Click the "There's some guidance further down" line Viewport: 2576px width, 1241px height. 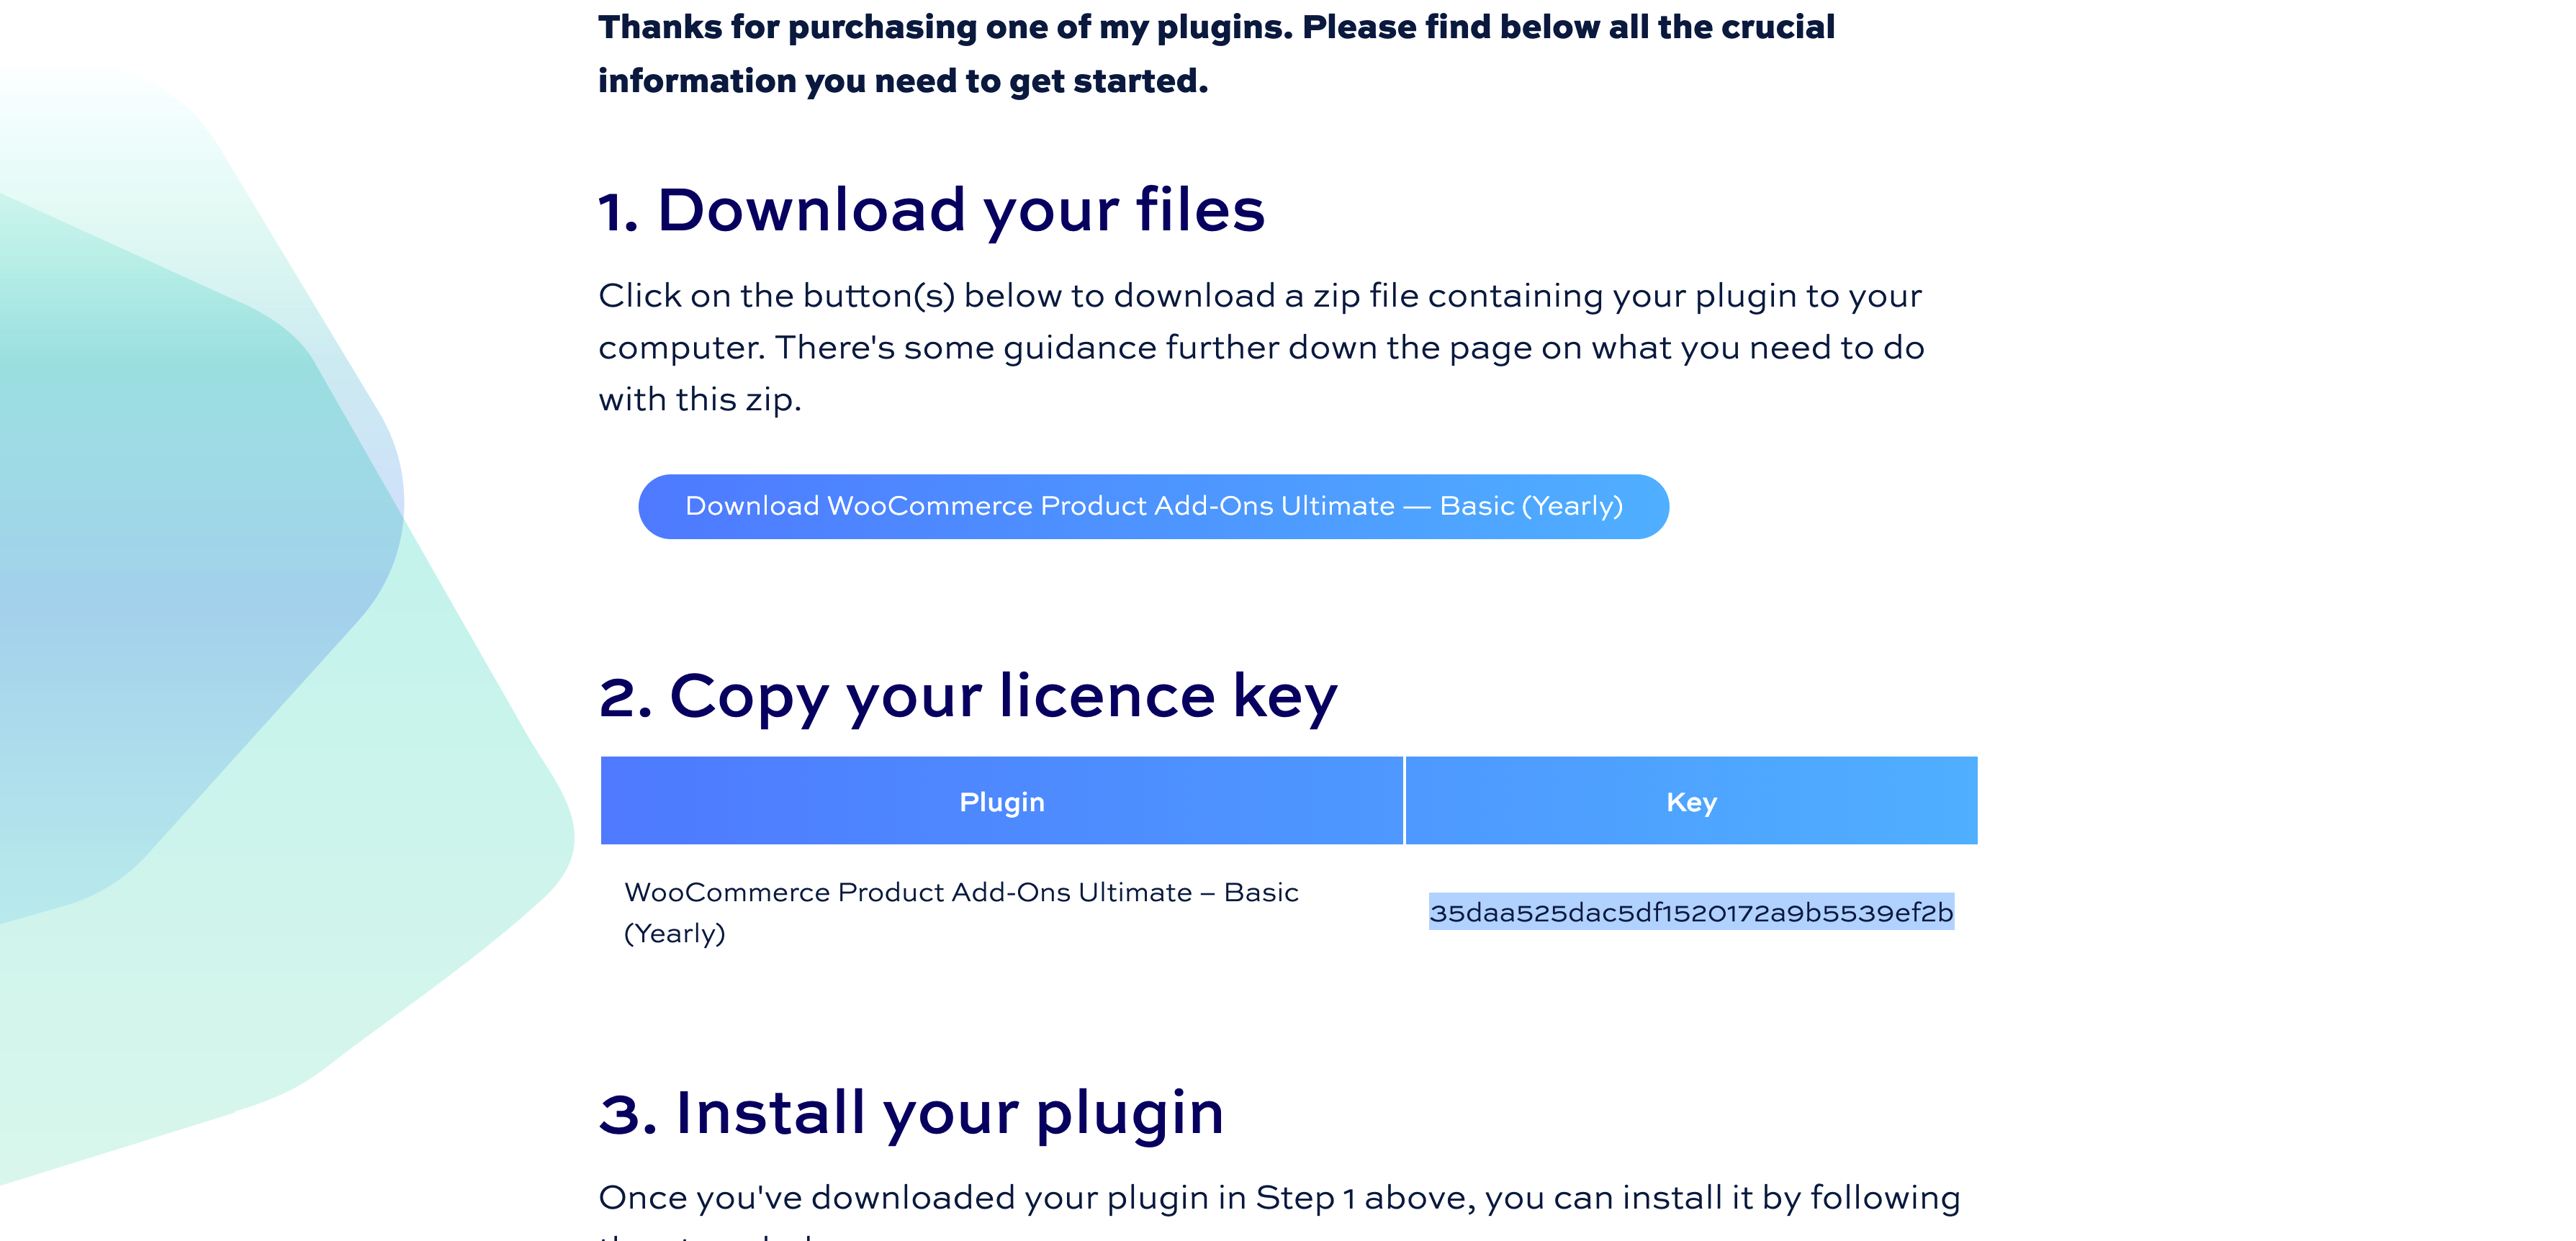coord(1261,348)
